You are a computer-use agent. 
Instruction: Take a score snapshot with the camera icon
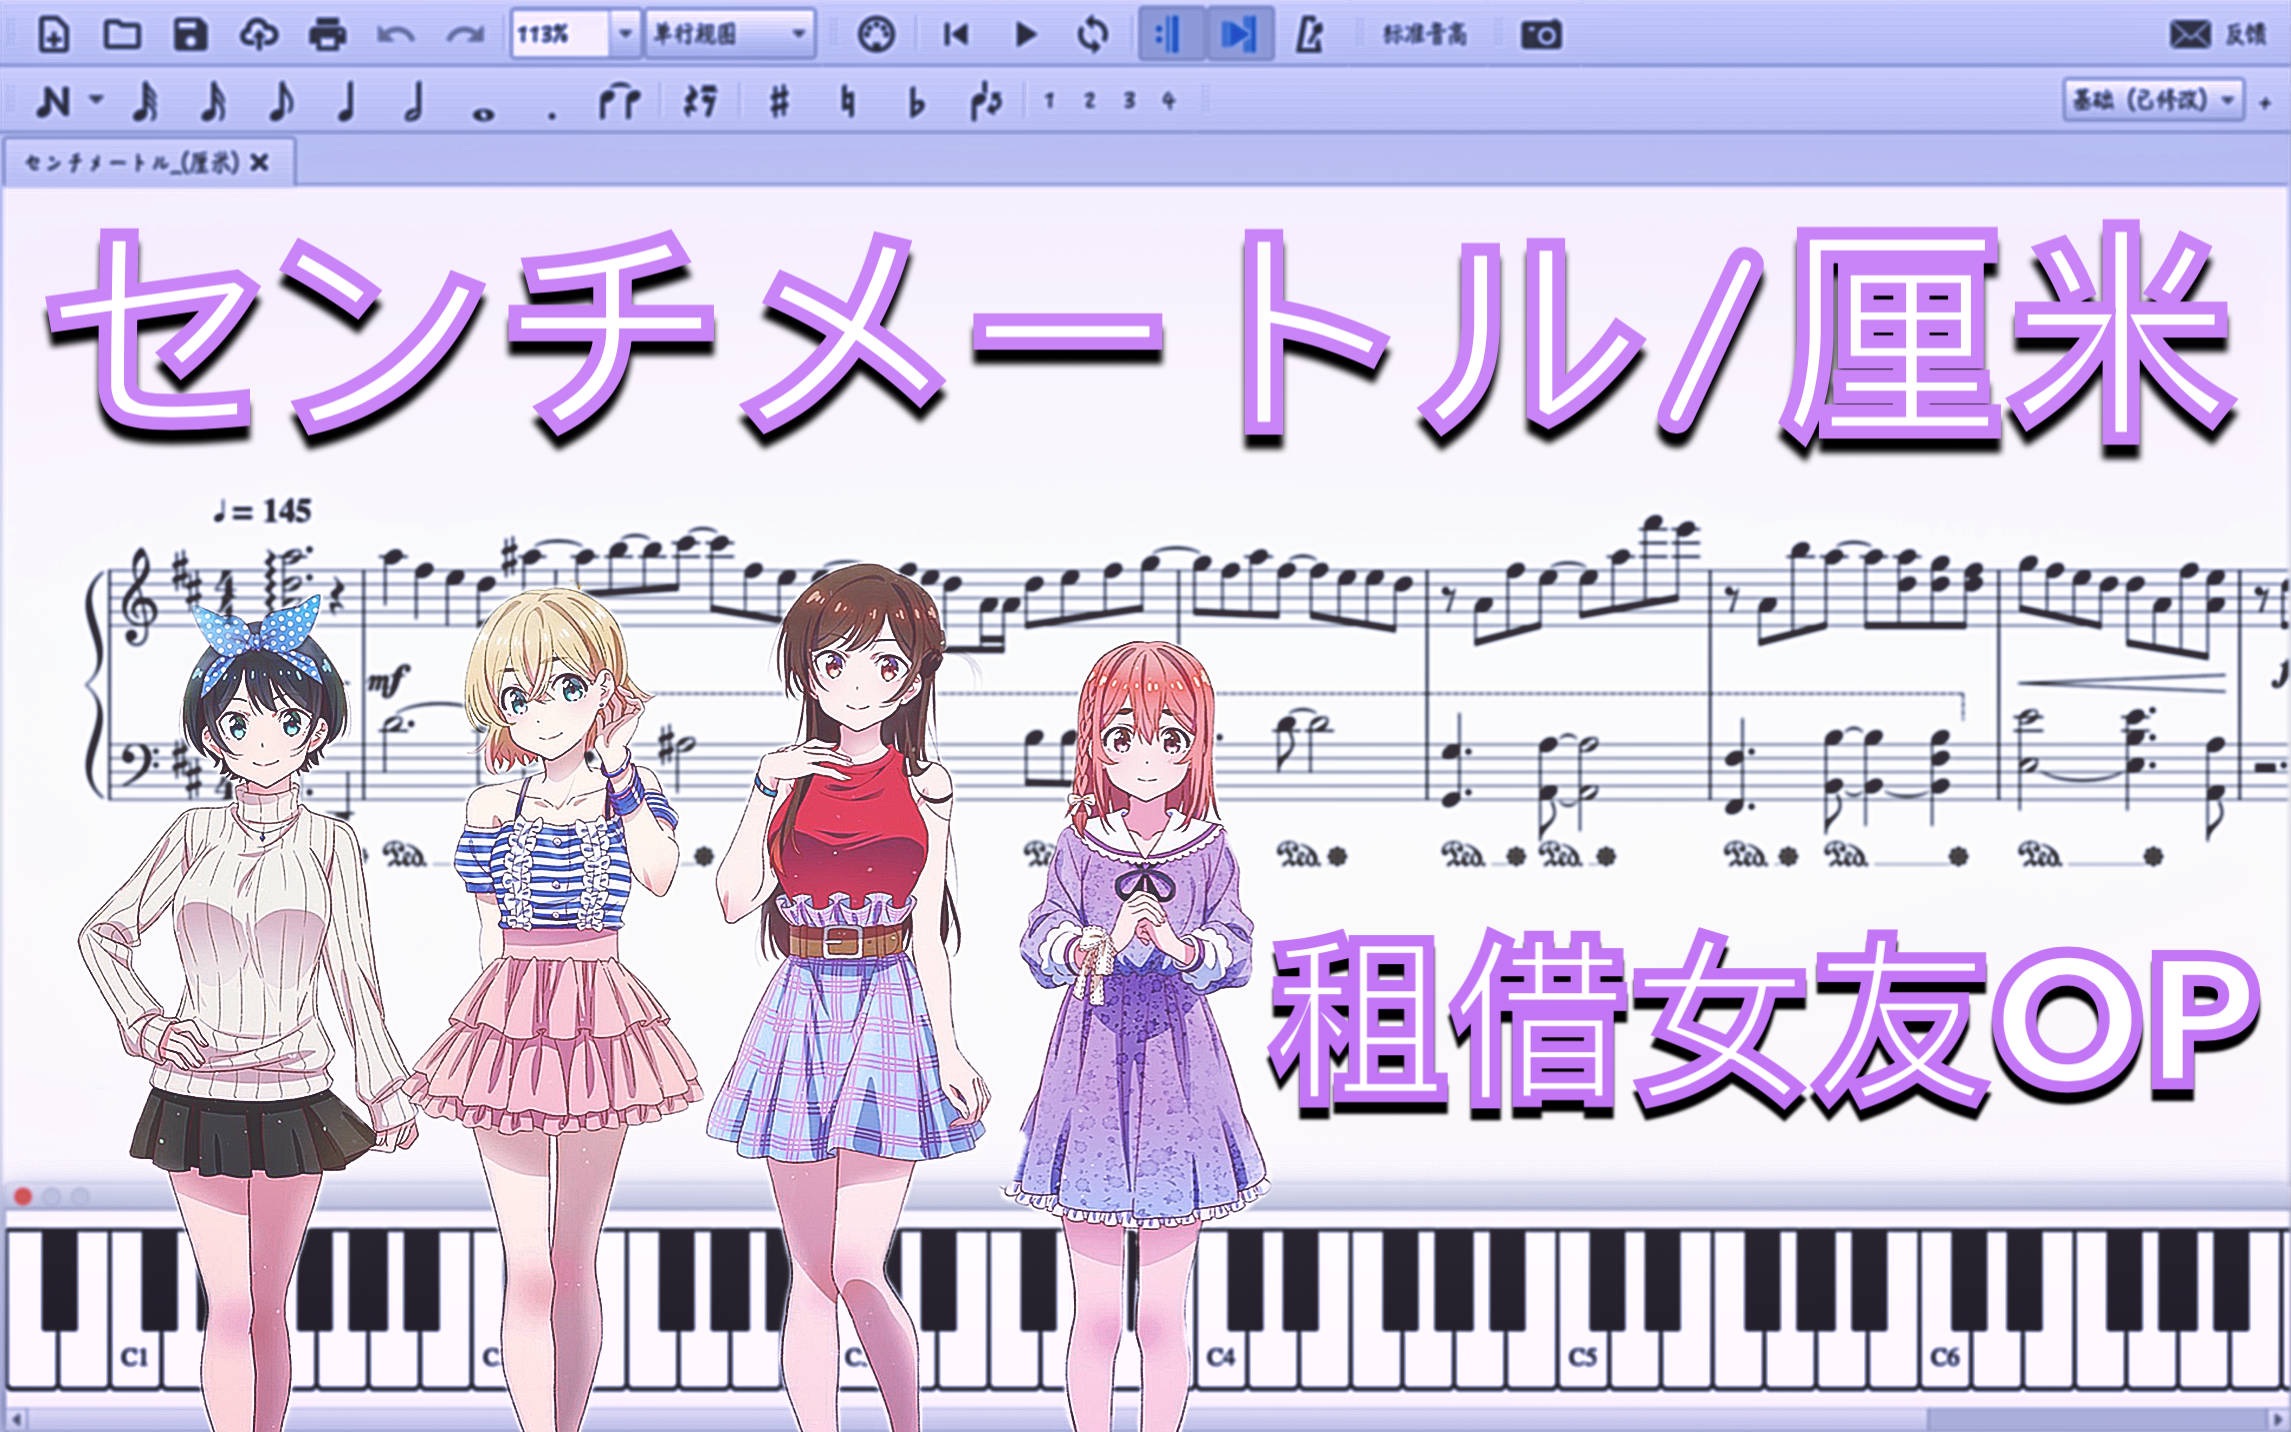pyautogui.click(x=1541, y=35)
